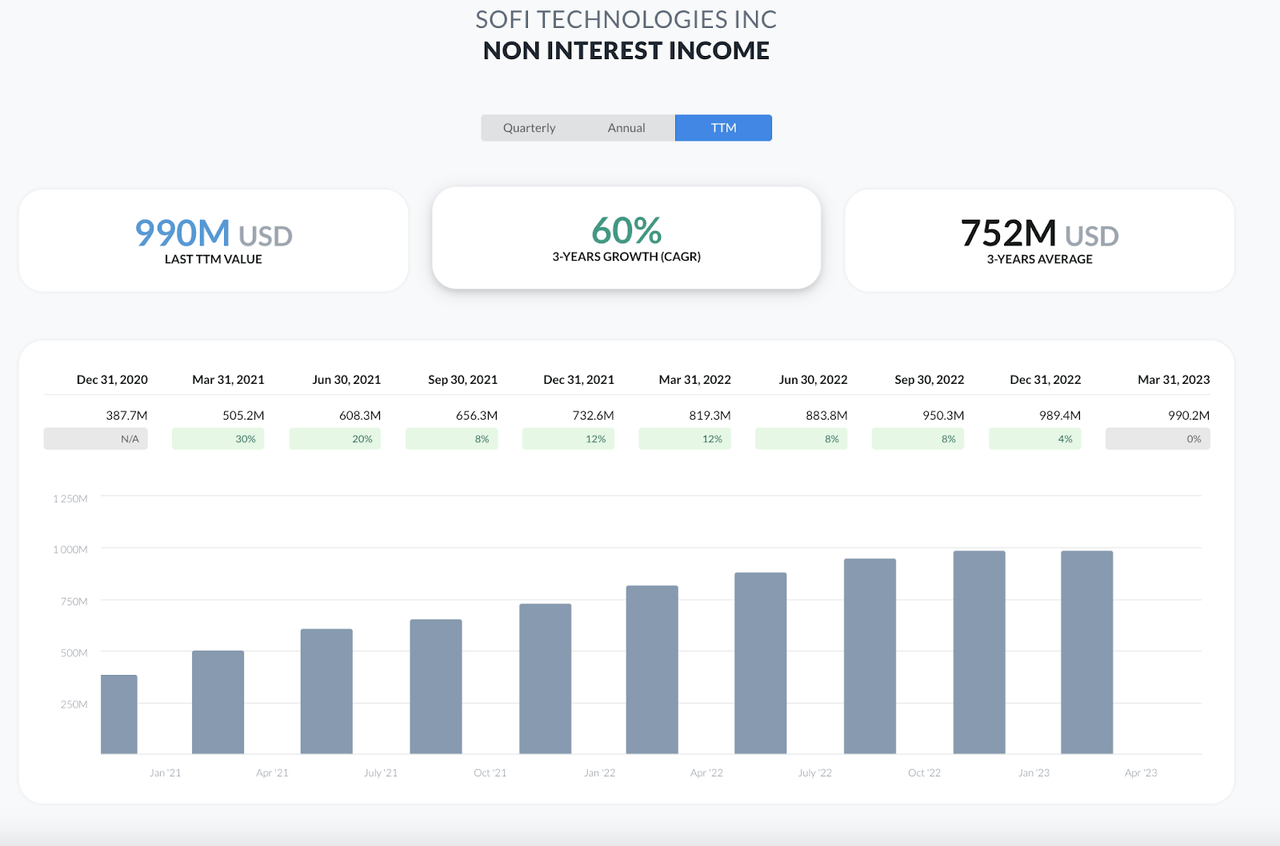1280x846 pixels.
Task: Click the Dec 31, 2022 column header
Action: (1045, 380)
